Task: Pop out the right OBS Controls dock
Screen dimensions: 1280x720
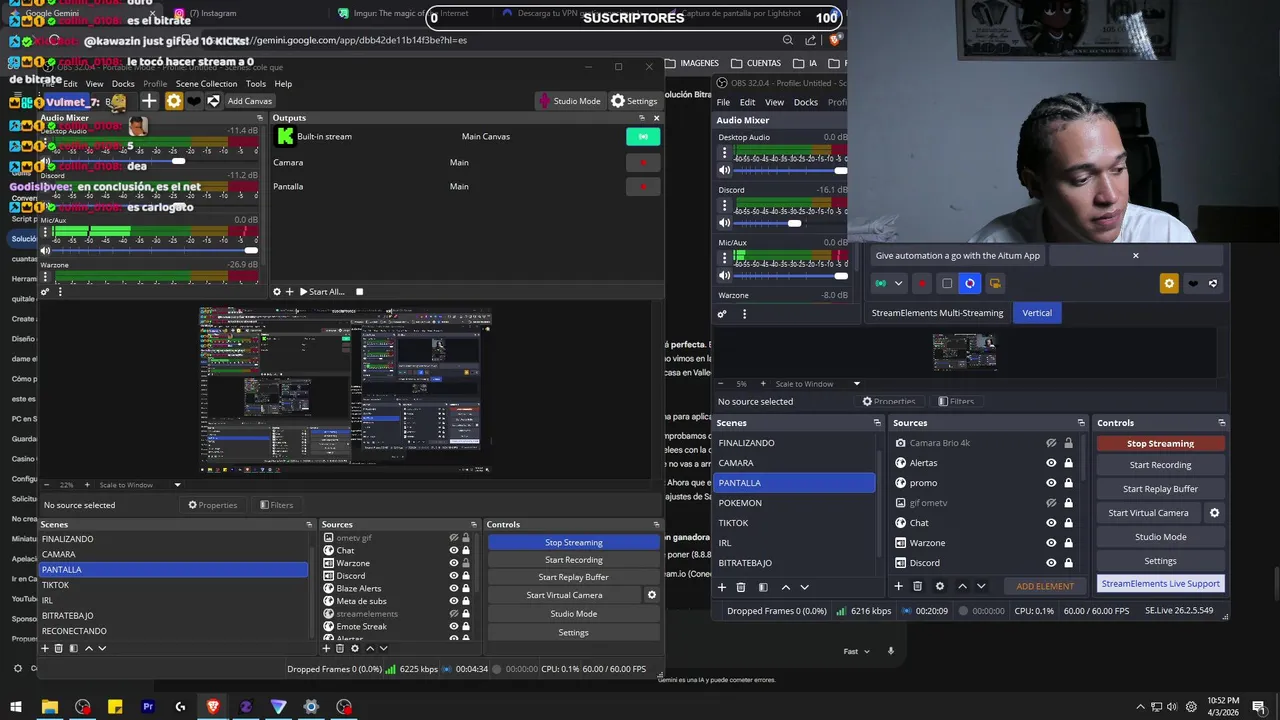Action: (x=1221, y=423)
